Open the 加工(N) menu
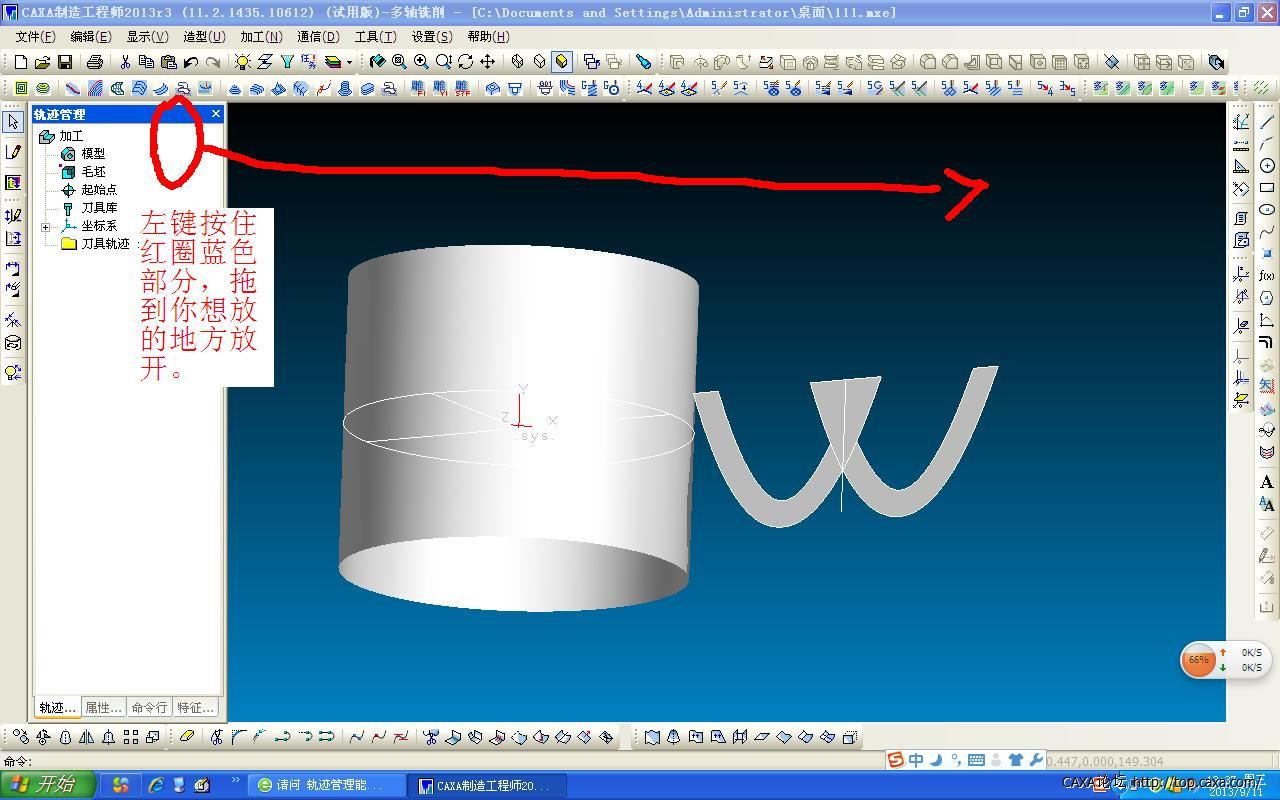 pos(261,37)
